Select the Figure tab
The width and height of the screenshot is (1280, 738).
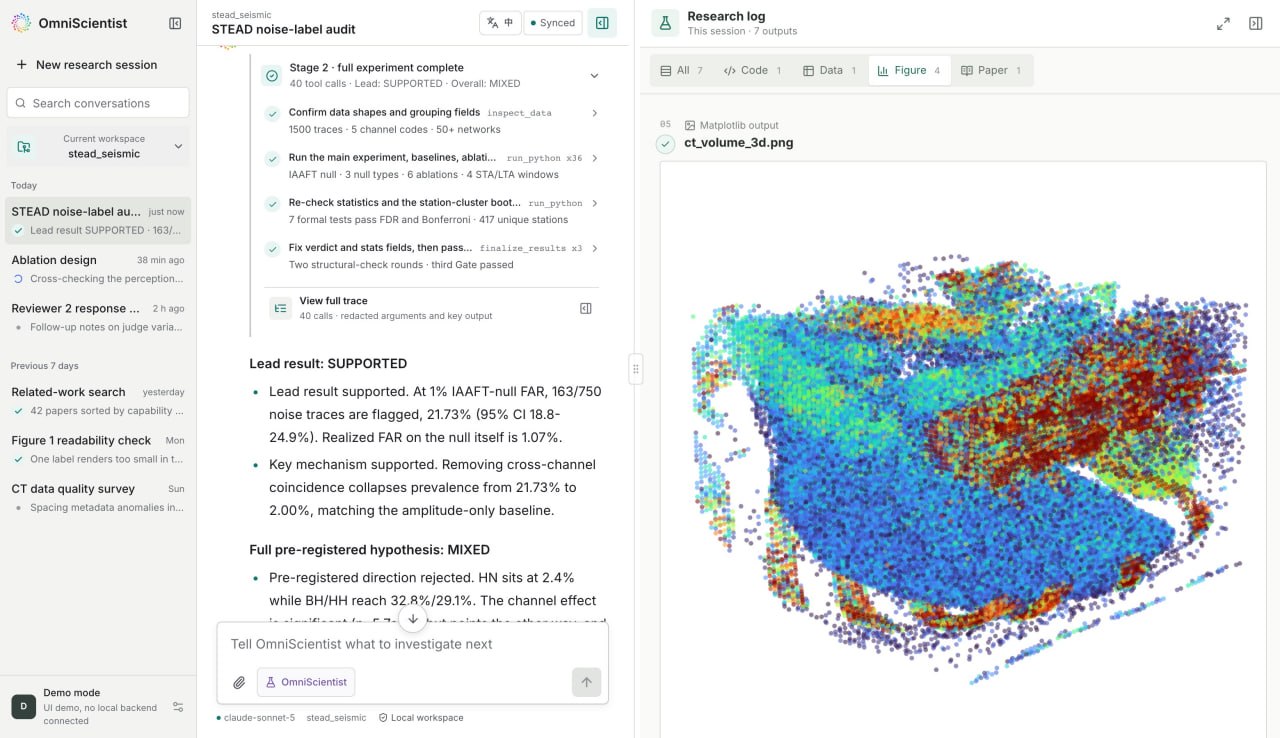[x=909, y=70]
